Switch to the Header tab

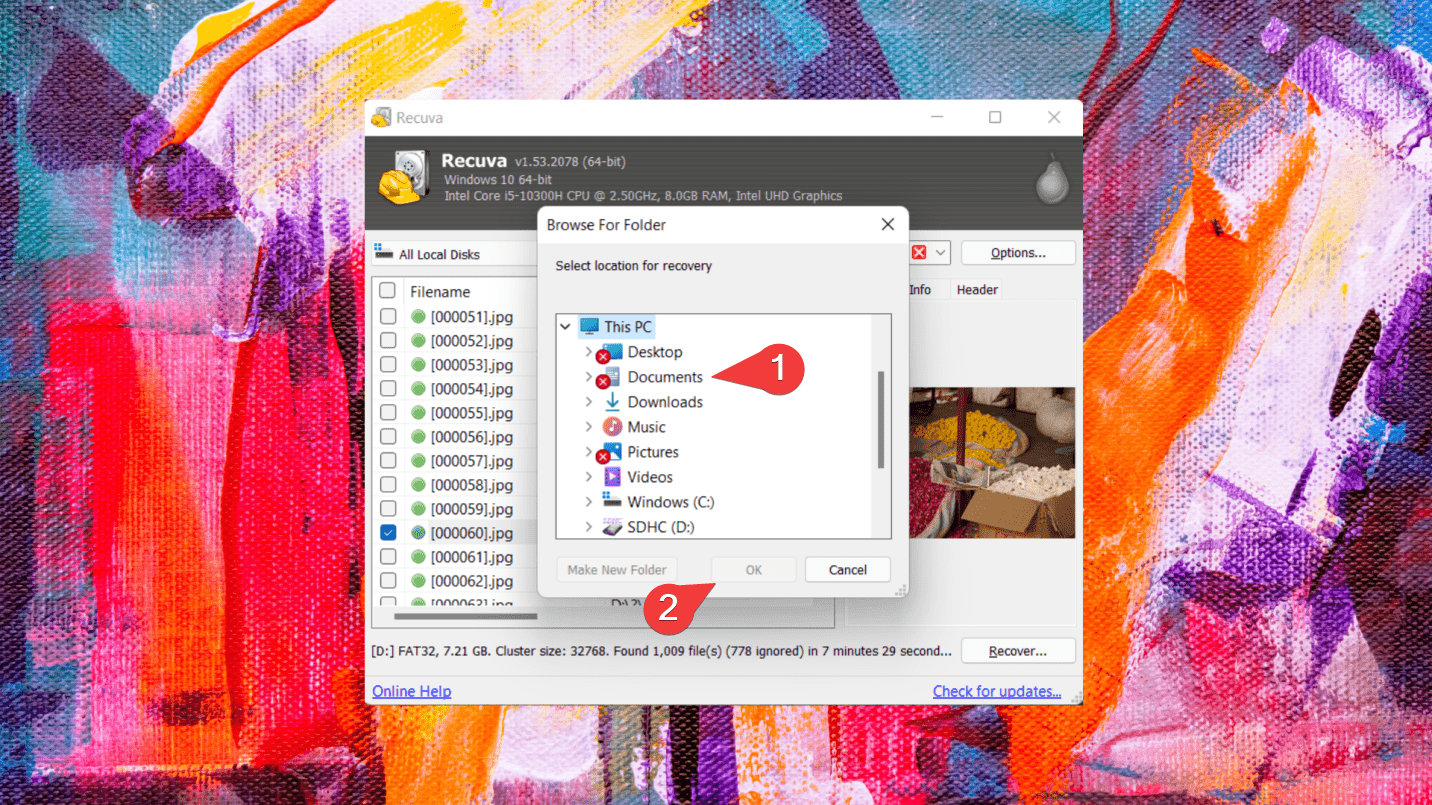tap(976, 290)
